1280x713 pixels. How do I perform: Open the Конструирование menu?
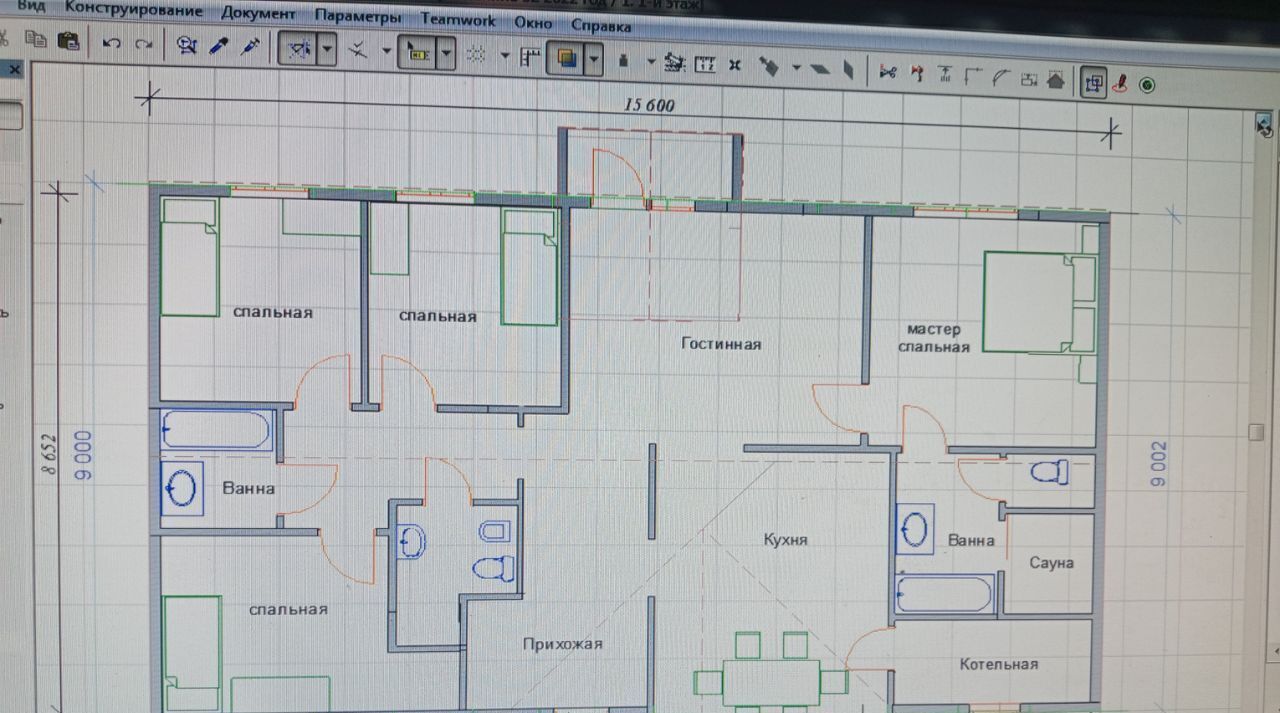[147, 12]
